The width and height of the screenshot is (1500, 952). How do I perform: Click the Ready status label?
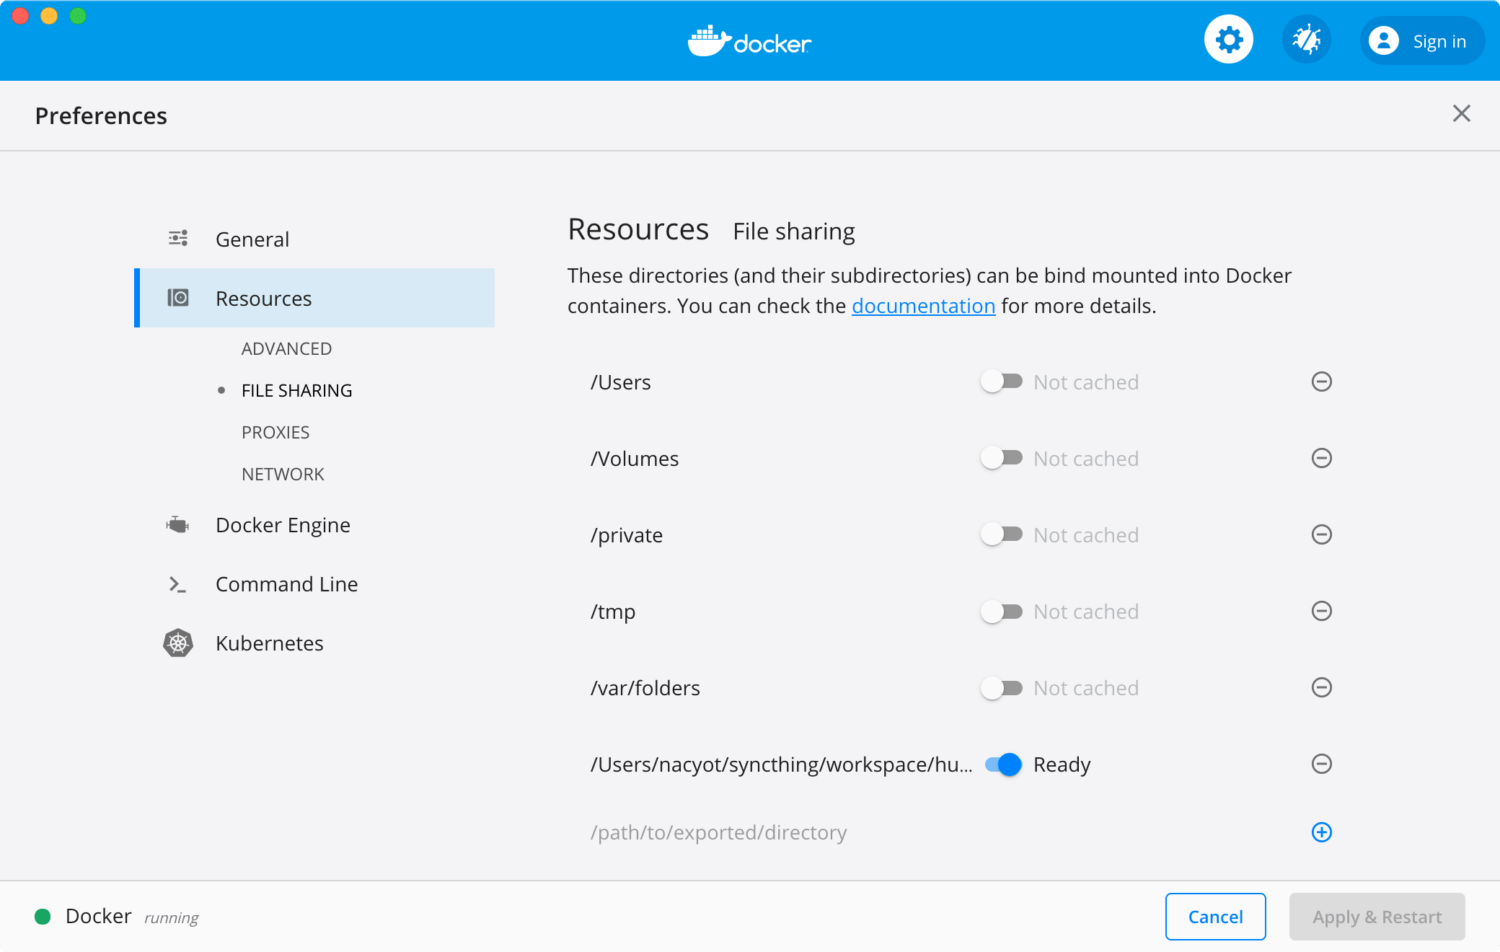click(x=1062, y=765)
